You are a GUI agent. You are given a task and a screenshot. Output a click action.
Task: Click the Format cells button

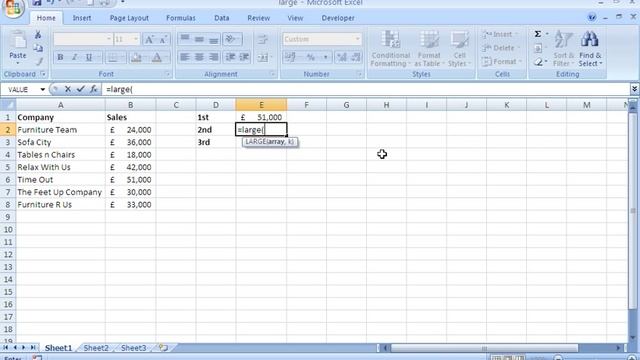pos(502,62)
